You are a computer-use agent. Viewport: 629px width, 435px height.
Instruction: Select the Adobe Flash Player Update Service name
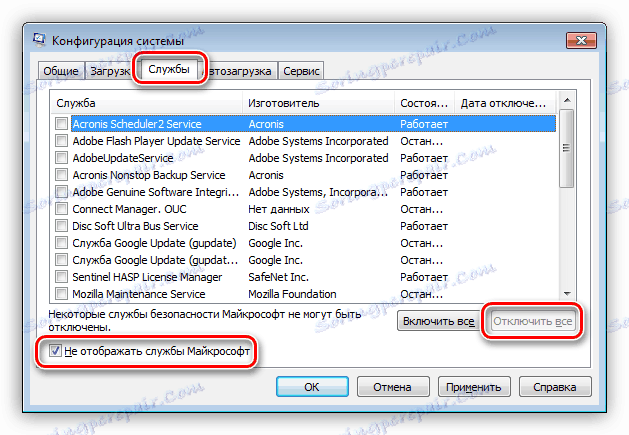pyautogui.click(x=156, y=141)
